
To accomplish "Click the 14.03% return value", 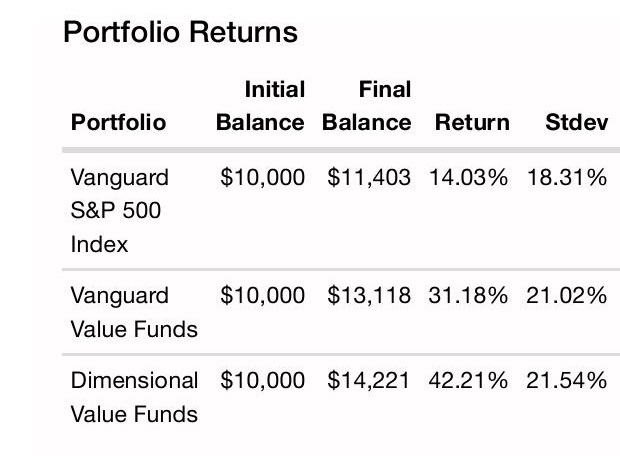I will [469, 178].
